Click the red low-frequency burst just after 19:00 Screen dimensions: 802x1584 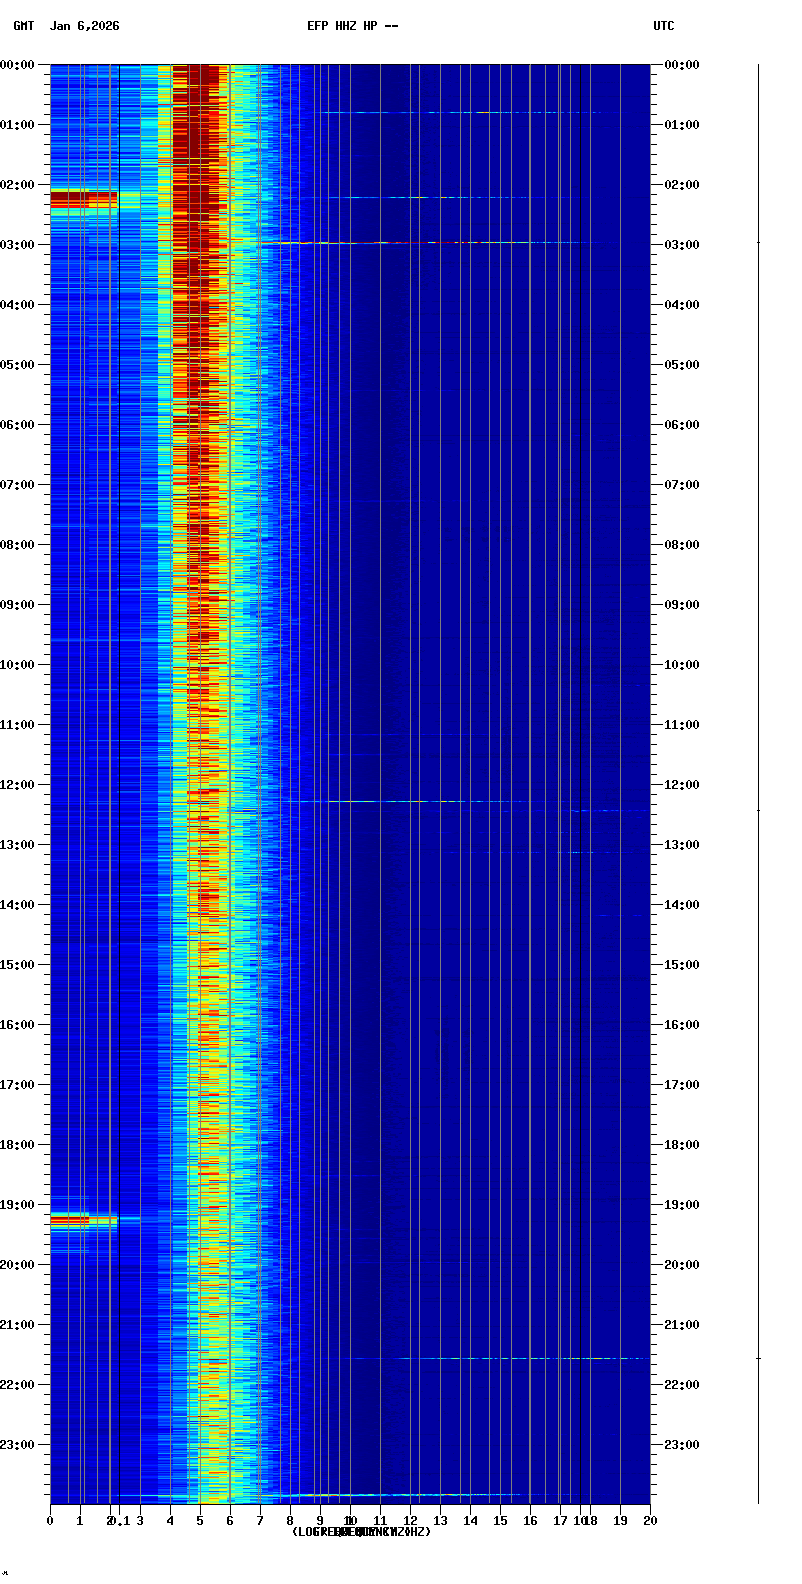(70, 1219)
